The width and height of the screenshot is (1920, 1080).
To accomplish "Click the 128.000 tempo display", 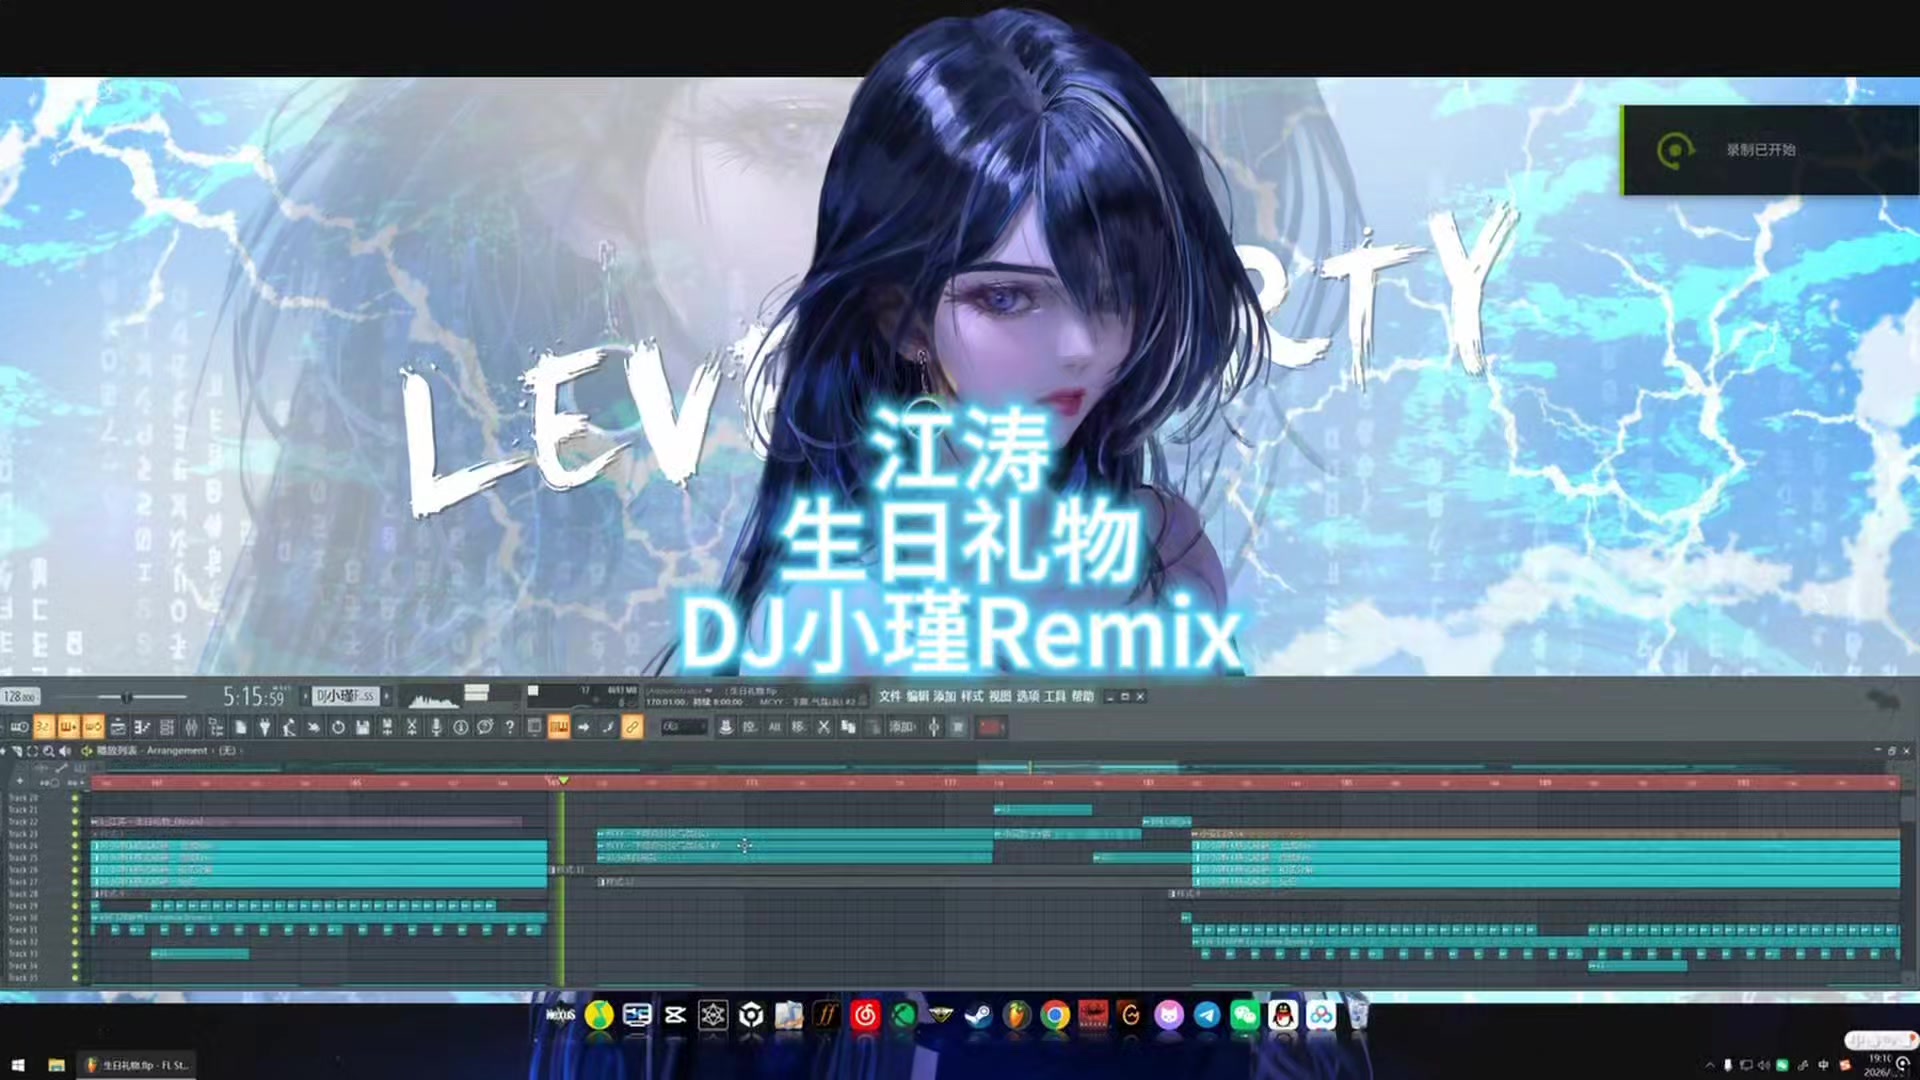I will pyautogui.click(x=20, y=697).
